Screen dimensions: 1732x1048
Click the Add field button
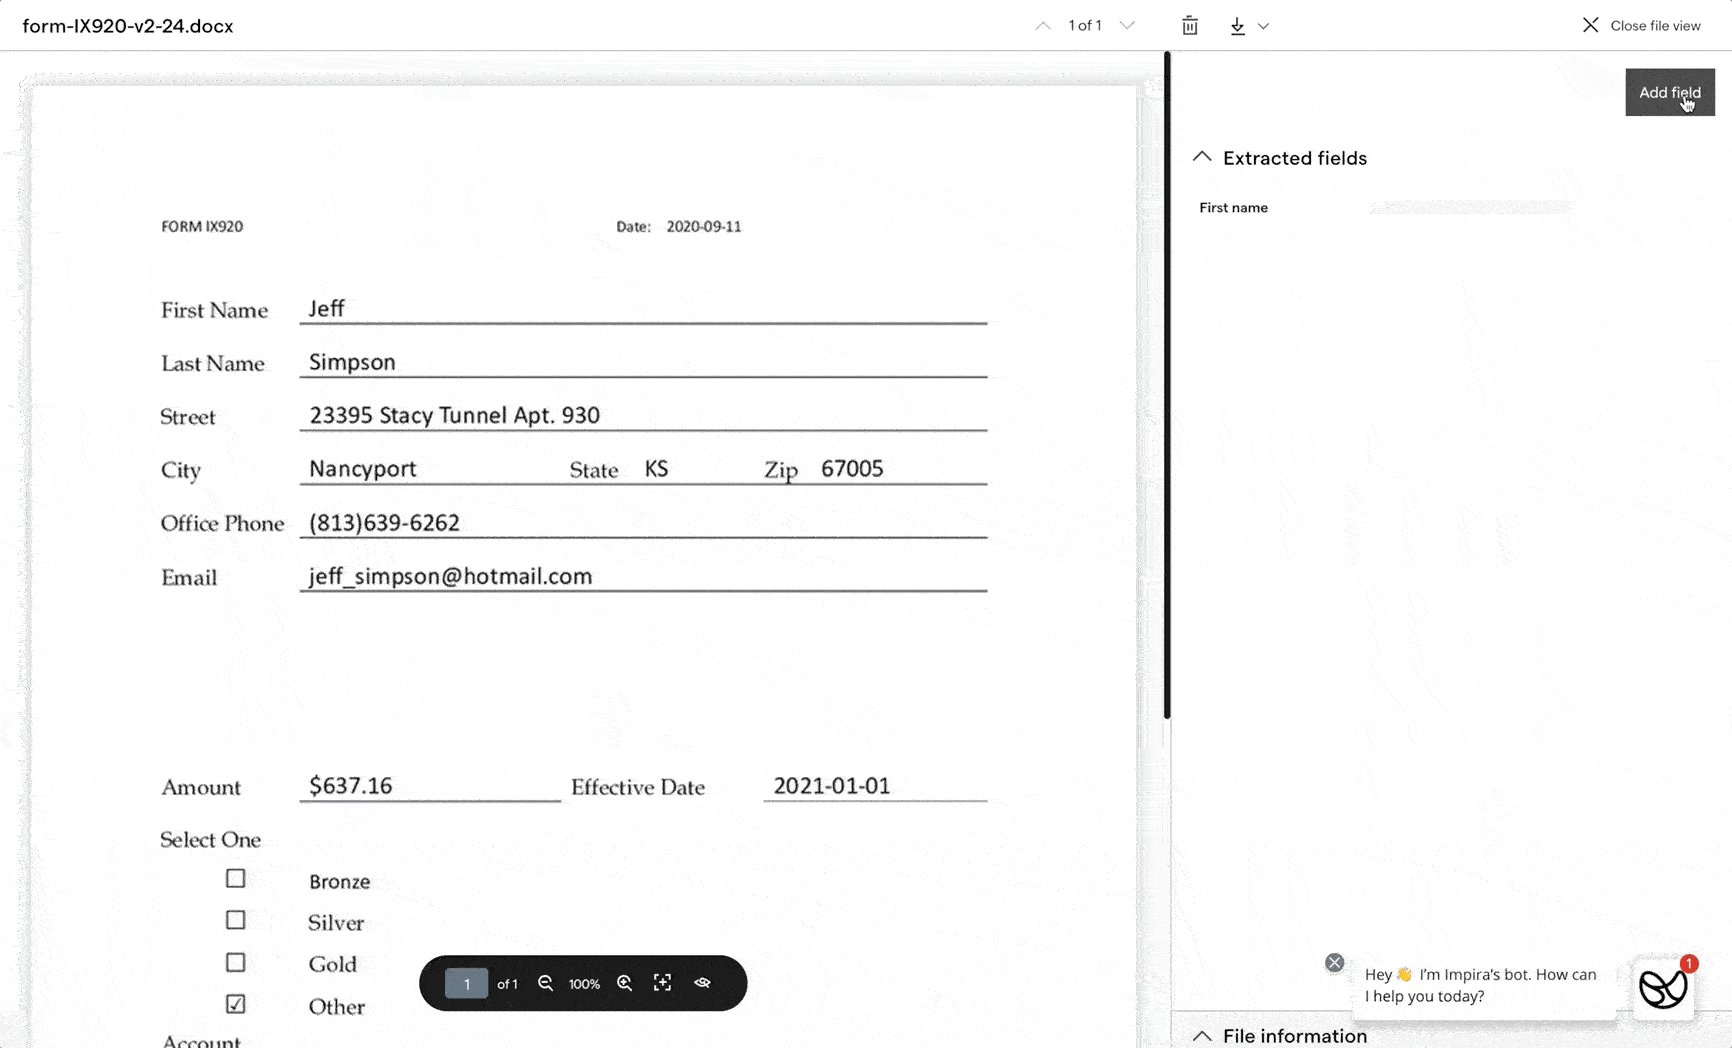tap(1669, 92)
